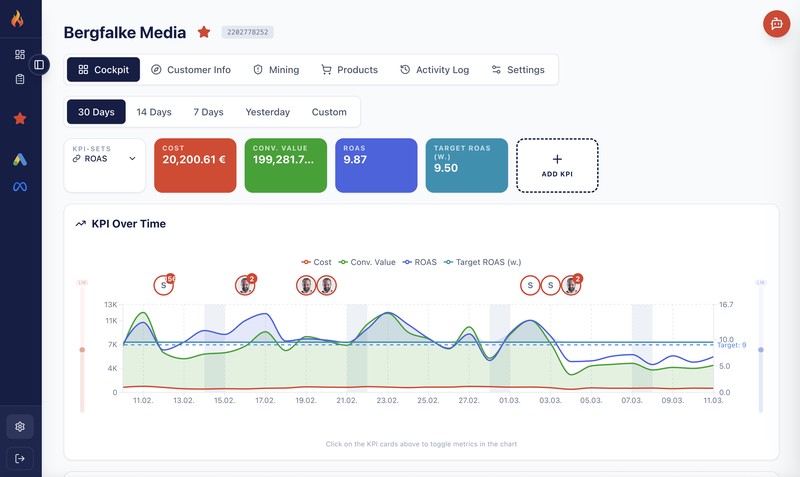Open Google Ads from the sidebar
This screenshot has height=477, width=800.
click(x=20, y=159)
